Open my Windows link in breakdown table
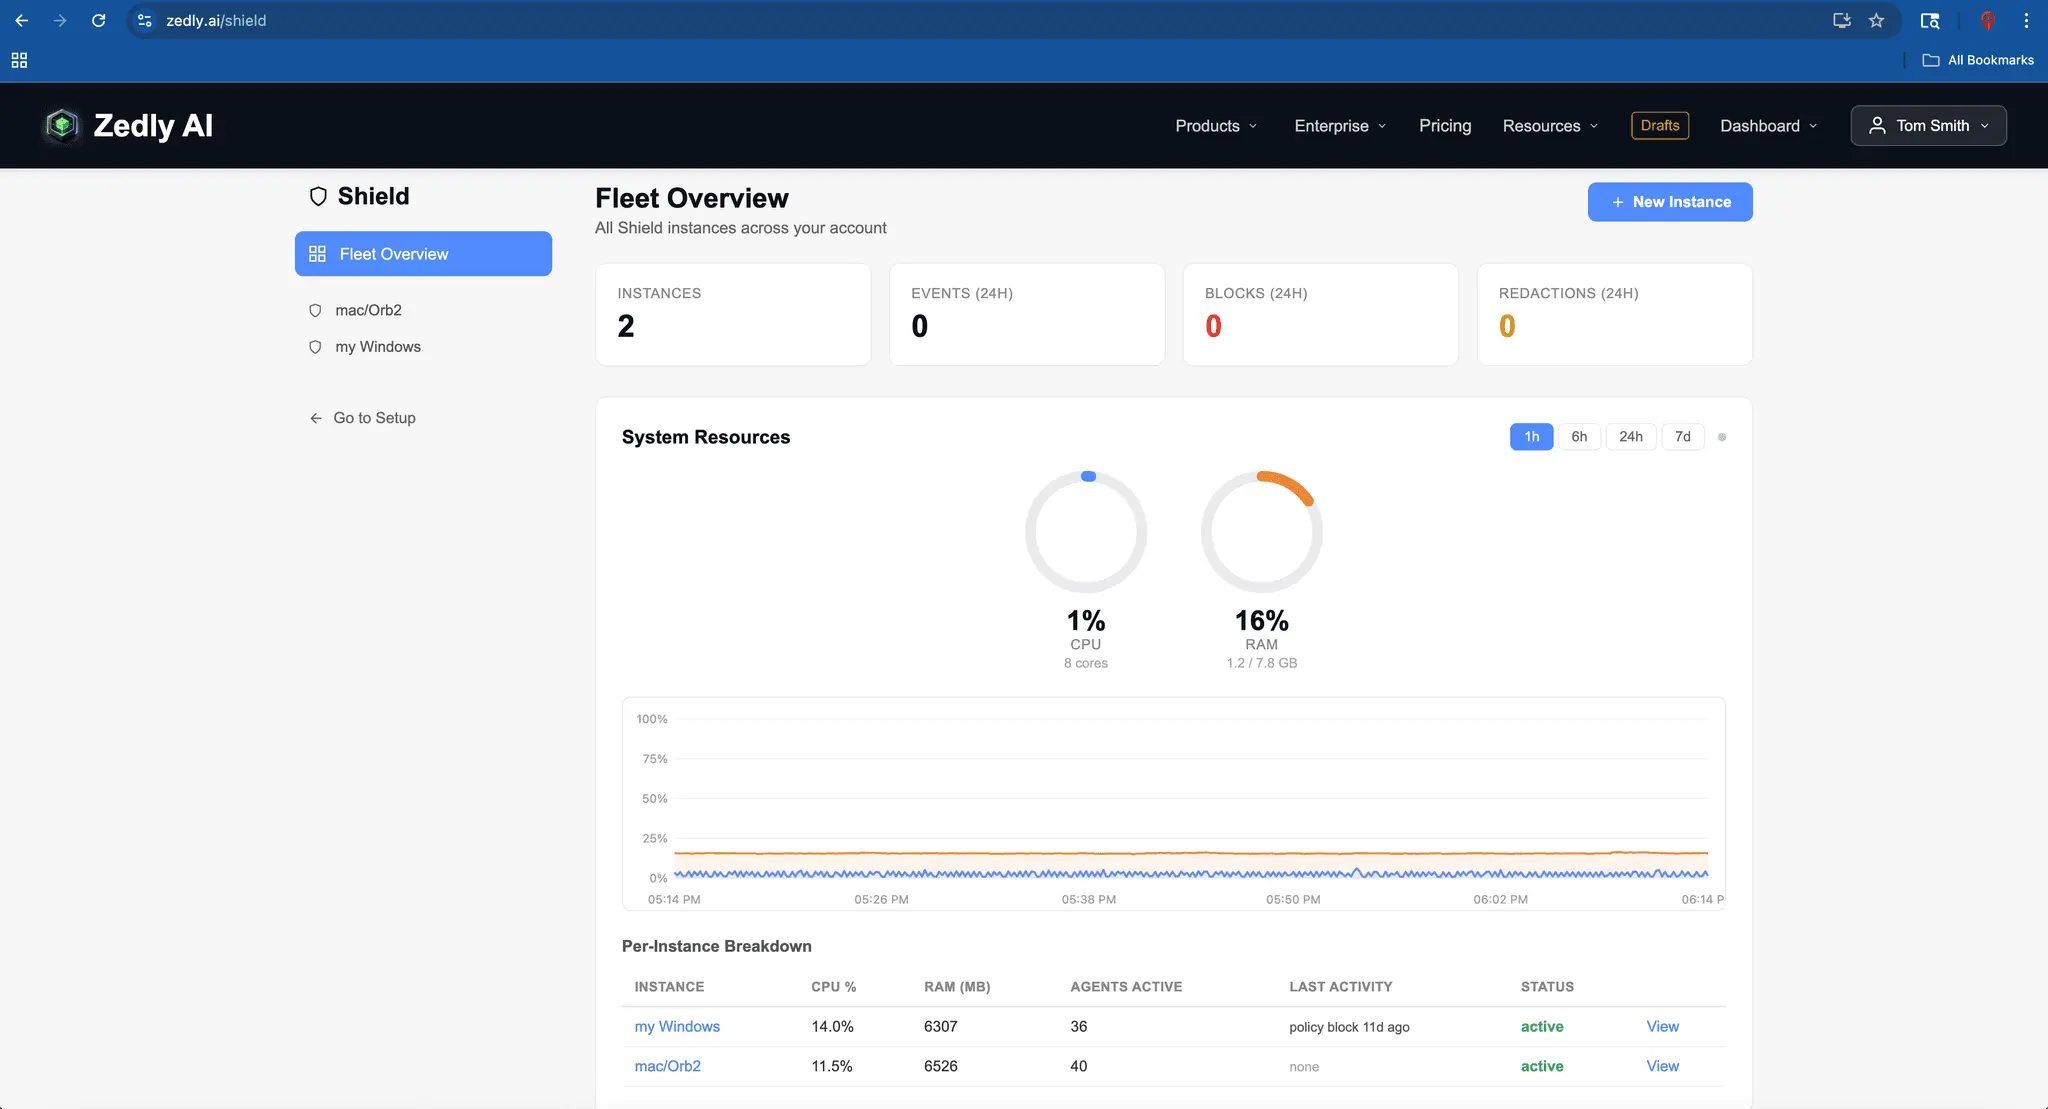Image resolution: width=2048 pixels, height=1109 pixels. 677,1027
